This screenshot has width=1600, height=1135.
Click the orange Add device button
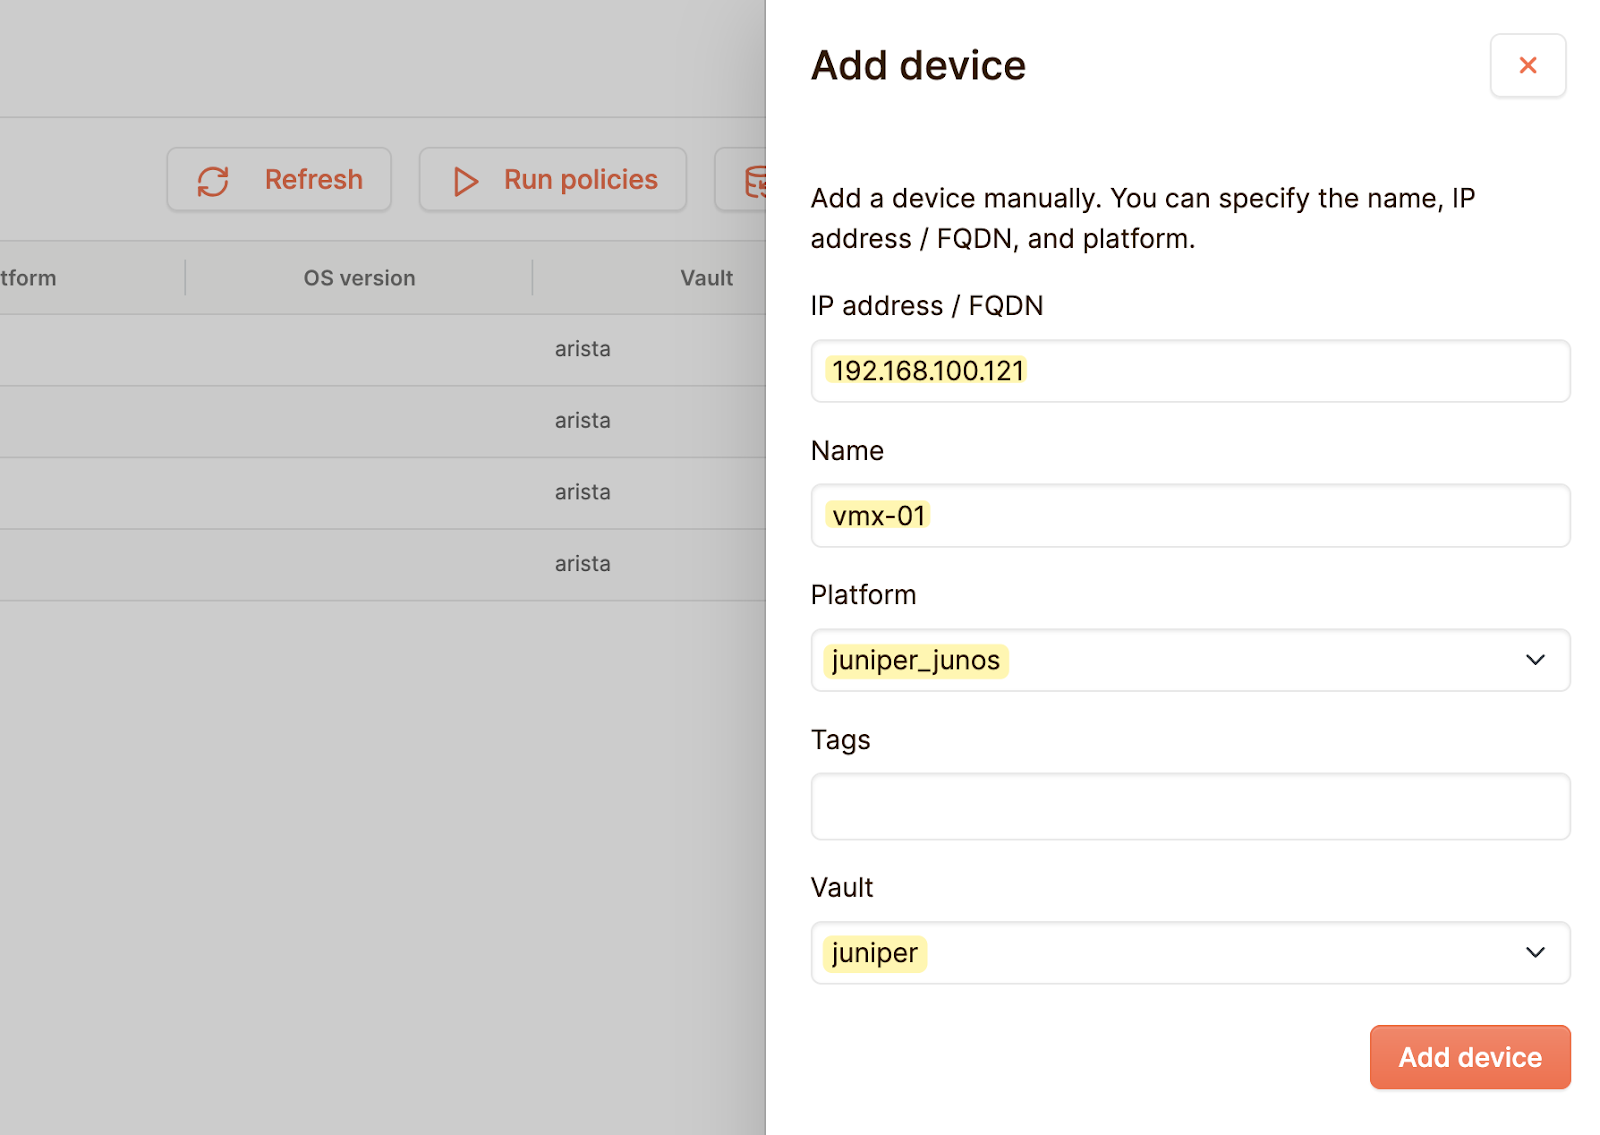[x=1470, y=1057]
